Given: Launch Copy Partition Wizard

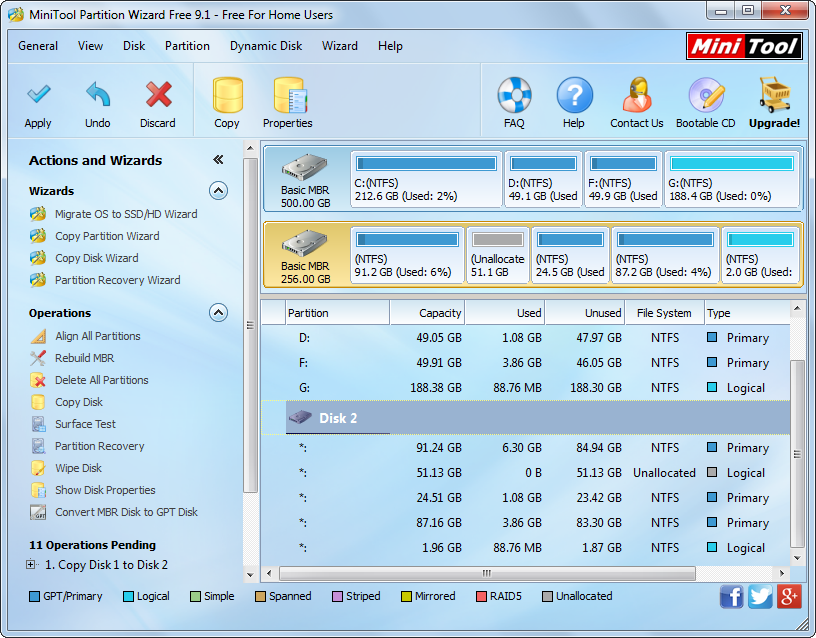Looking at the screenshot, I should [107, 236].
